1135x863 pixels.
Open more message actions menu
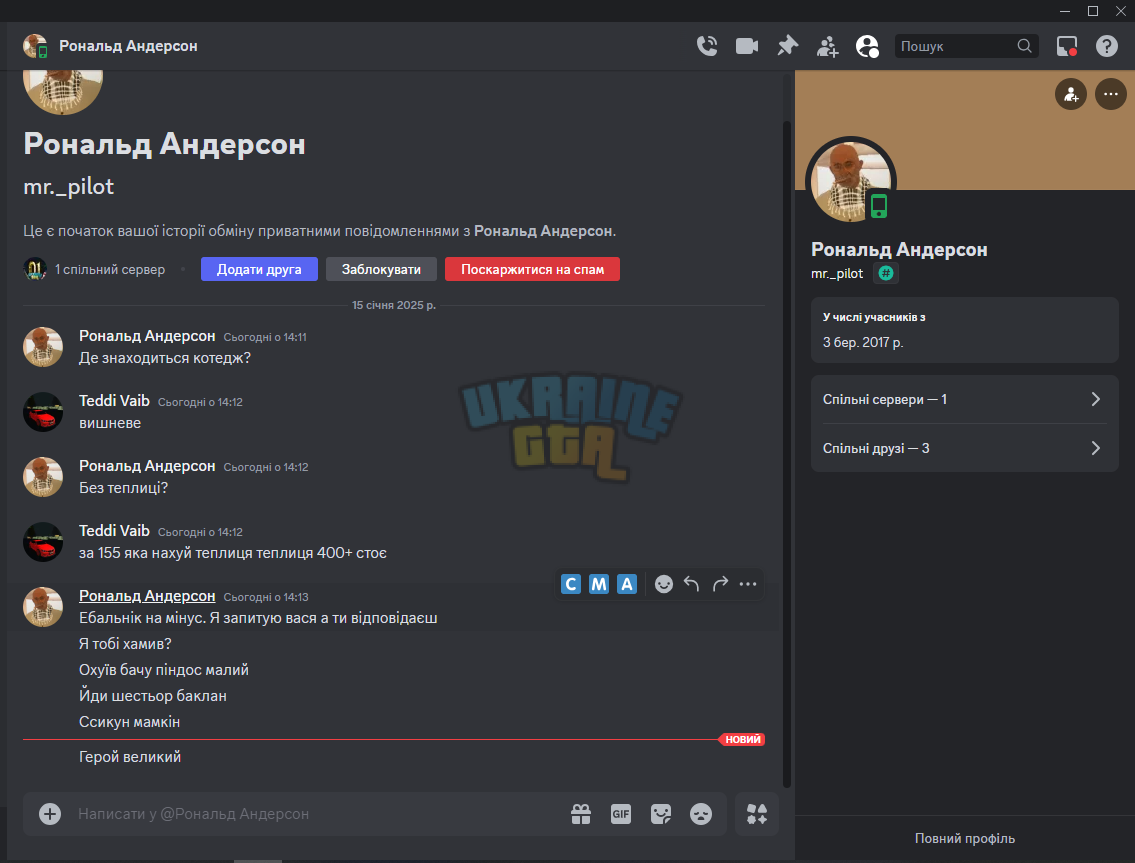click(748, 584)
